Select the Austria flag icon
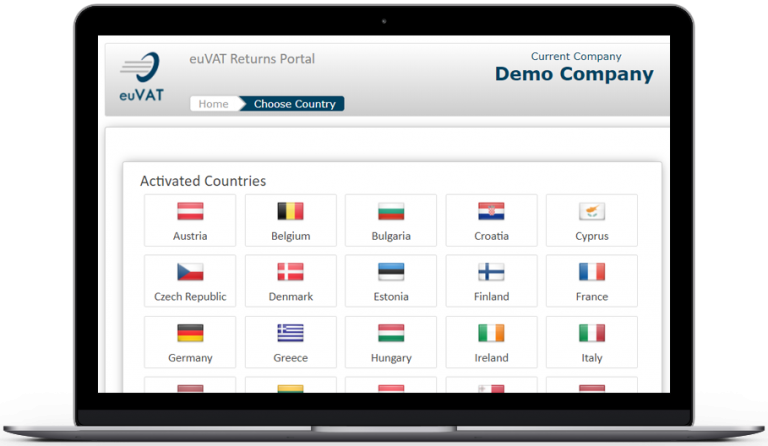This screenshot has height=446, width=768. 190,212
